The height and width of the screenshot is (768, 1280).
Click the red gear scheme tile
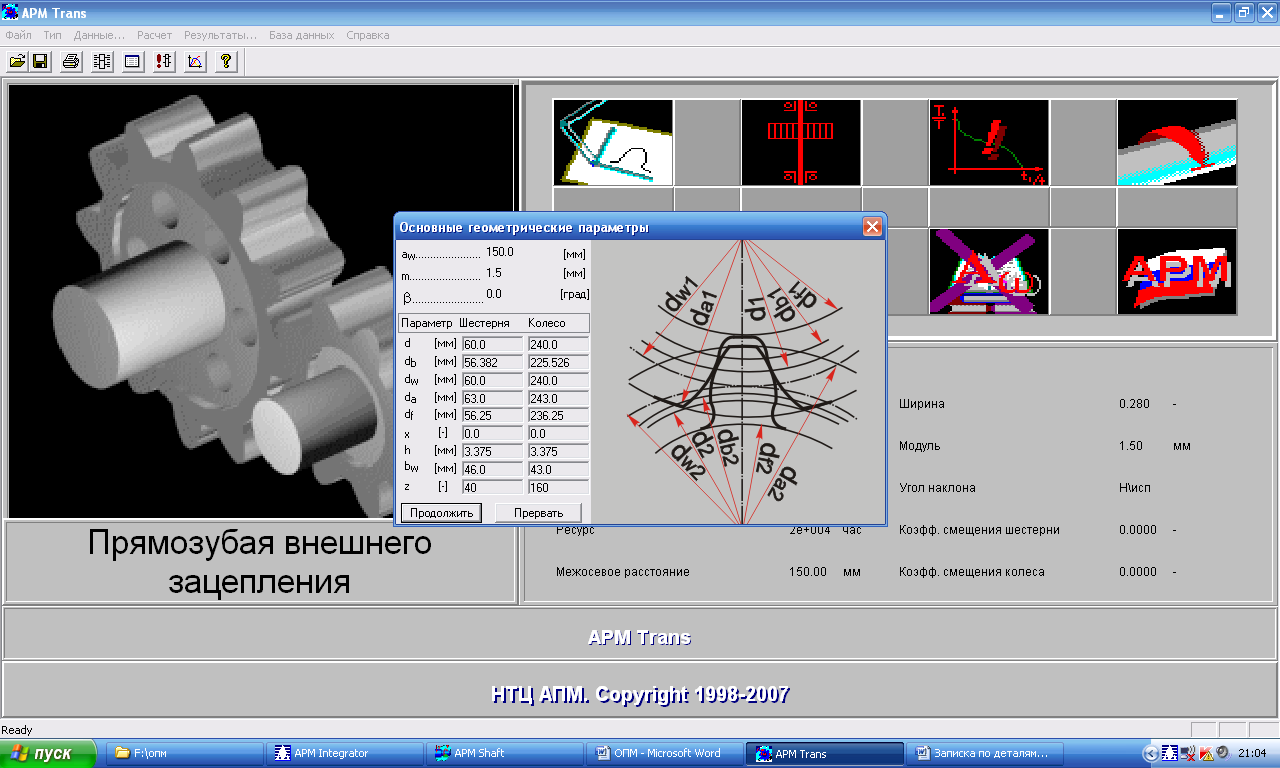pos(801,142)
